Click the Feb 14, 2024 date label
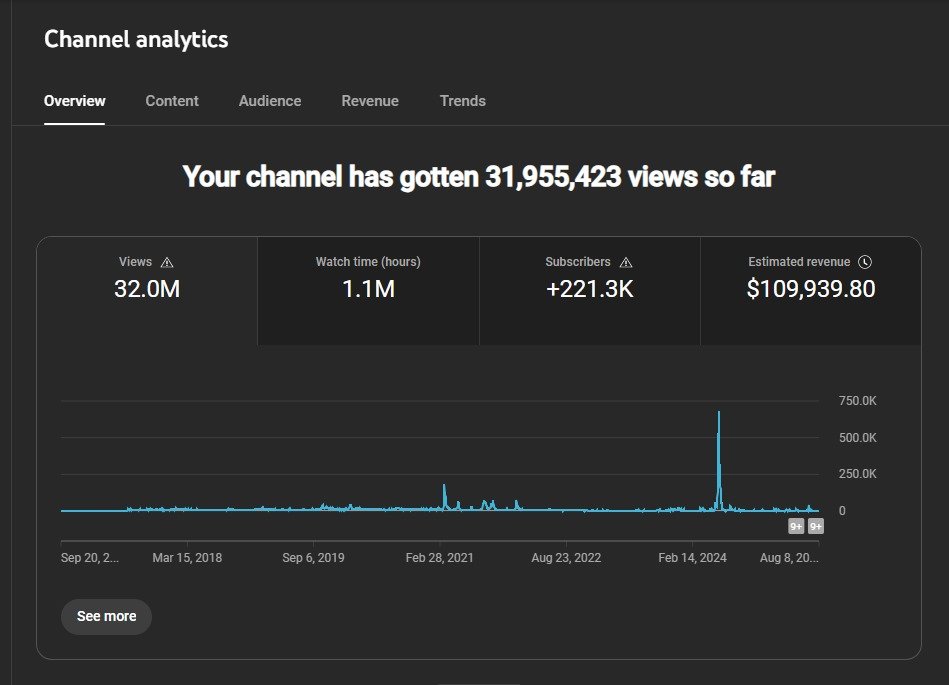 (x=692, y=558)
